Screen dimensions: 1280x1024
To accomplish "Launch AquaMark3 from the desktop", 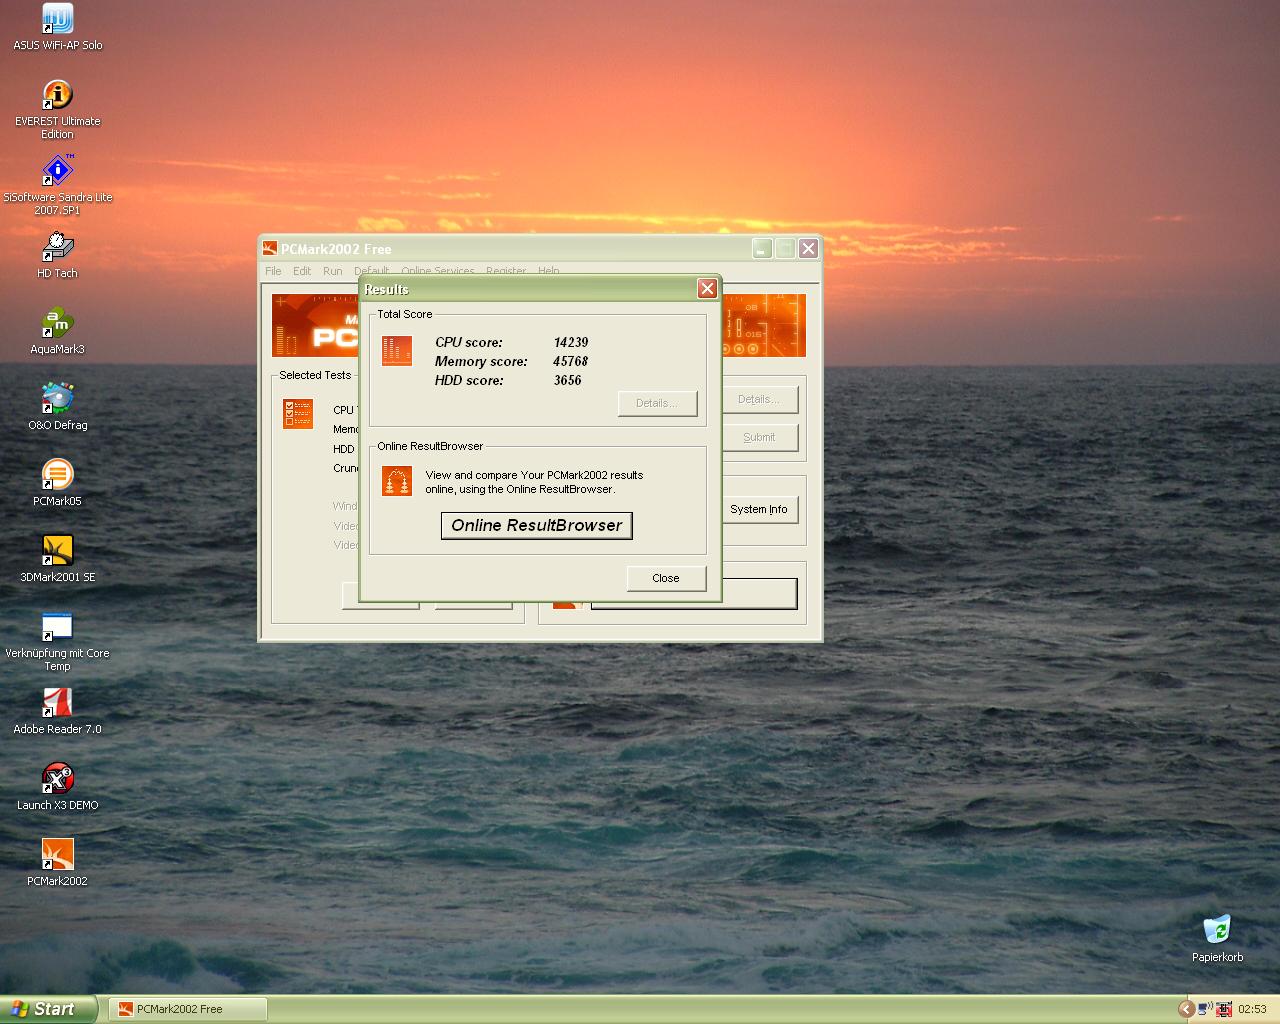I will point(57,323).
